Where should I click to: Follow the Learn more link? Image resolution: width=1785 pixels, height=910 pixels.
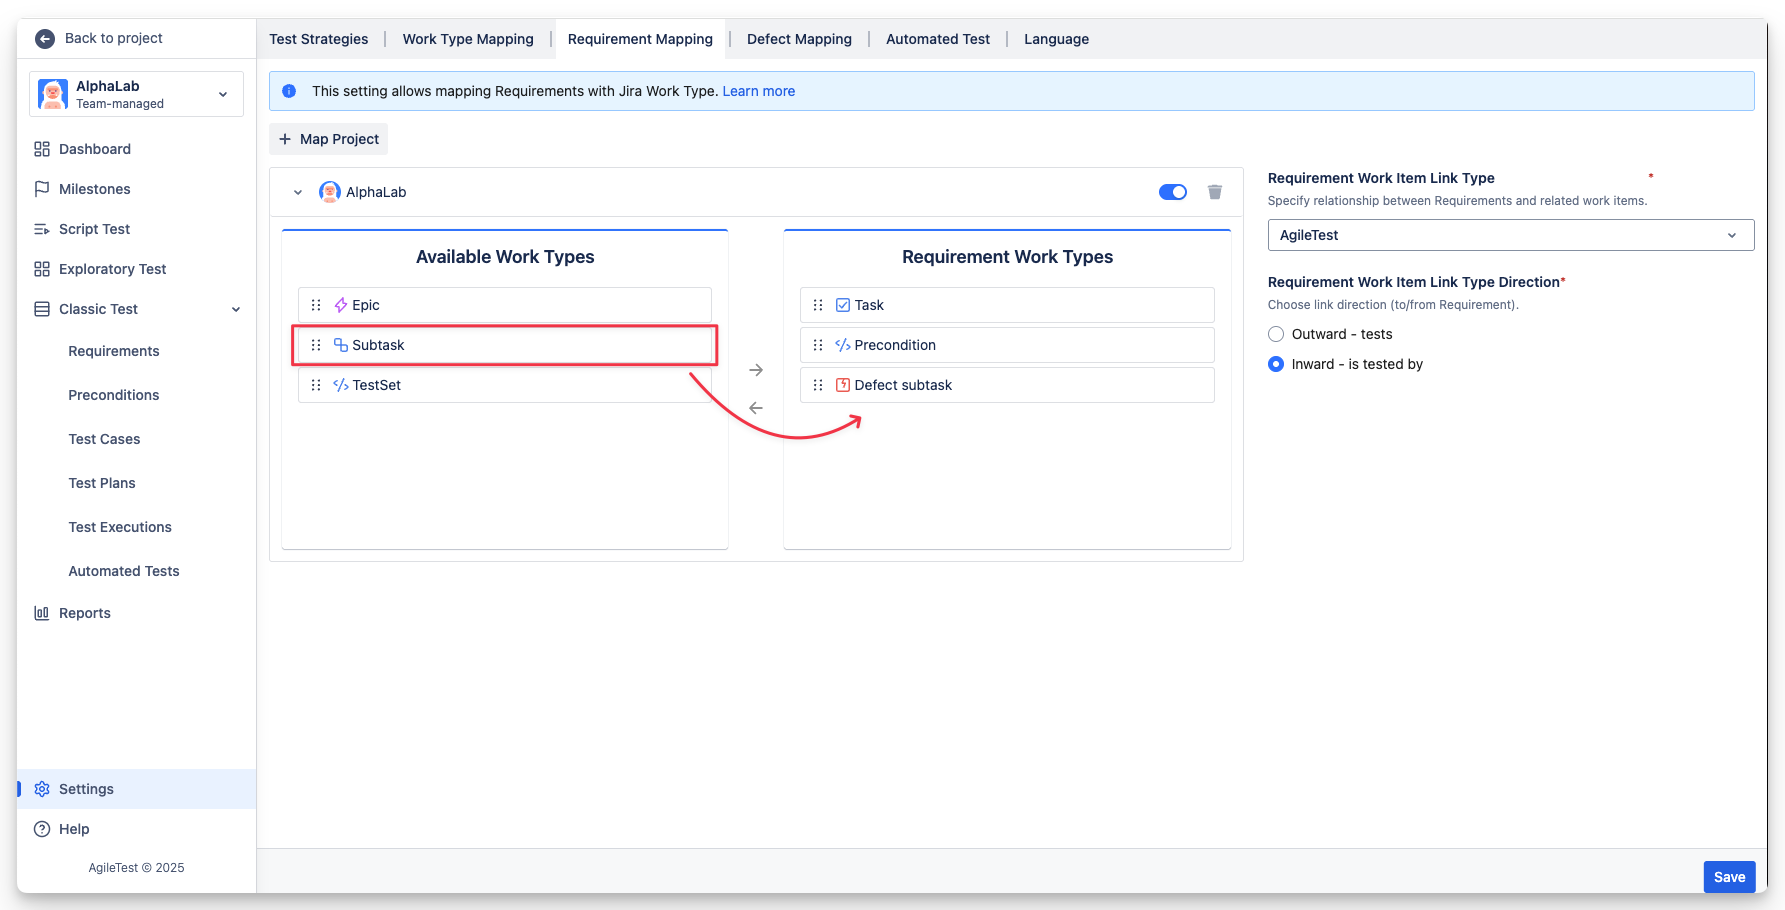pyautogui.click(x=758, y=91)
